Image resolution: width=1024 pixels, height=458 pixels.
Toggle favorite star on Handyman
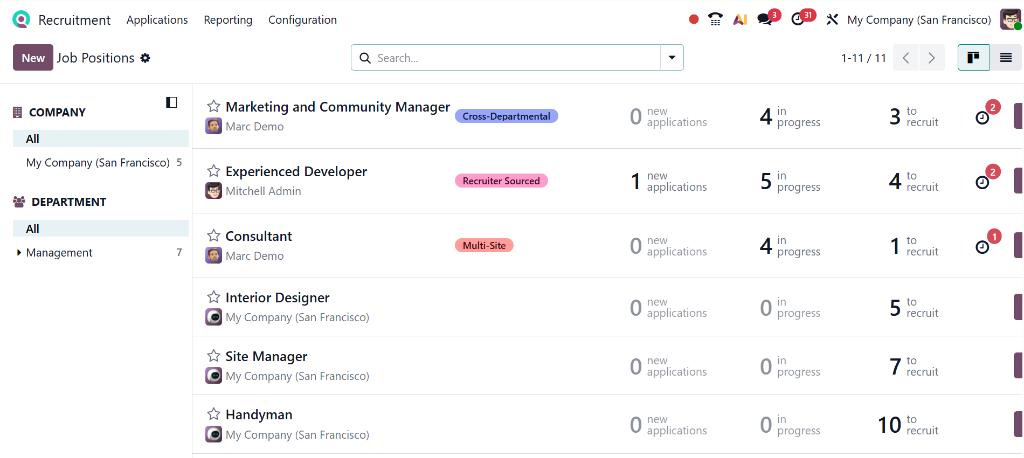213,415
